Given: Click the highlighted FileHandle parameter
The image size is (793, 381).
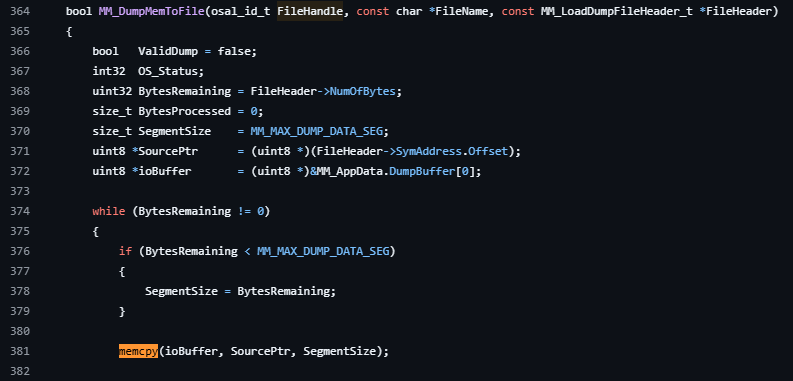Looking at the screenshot, I should coord(310,11).
